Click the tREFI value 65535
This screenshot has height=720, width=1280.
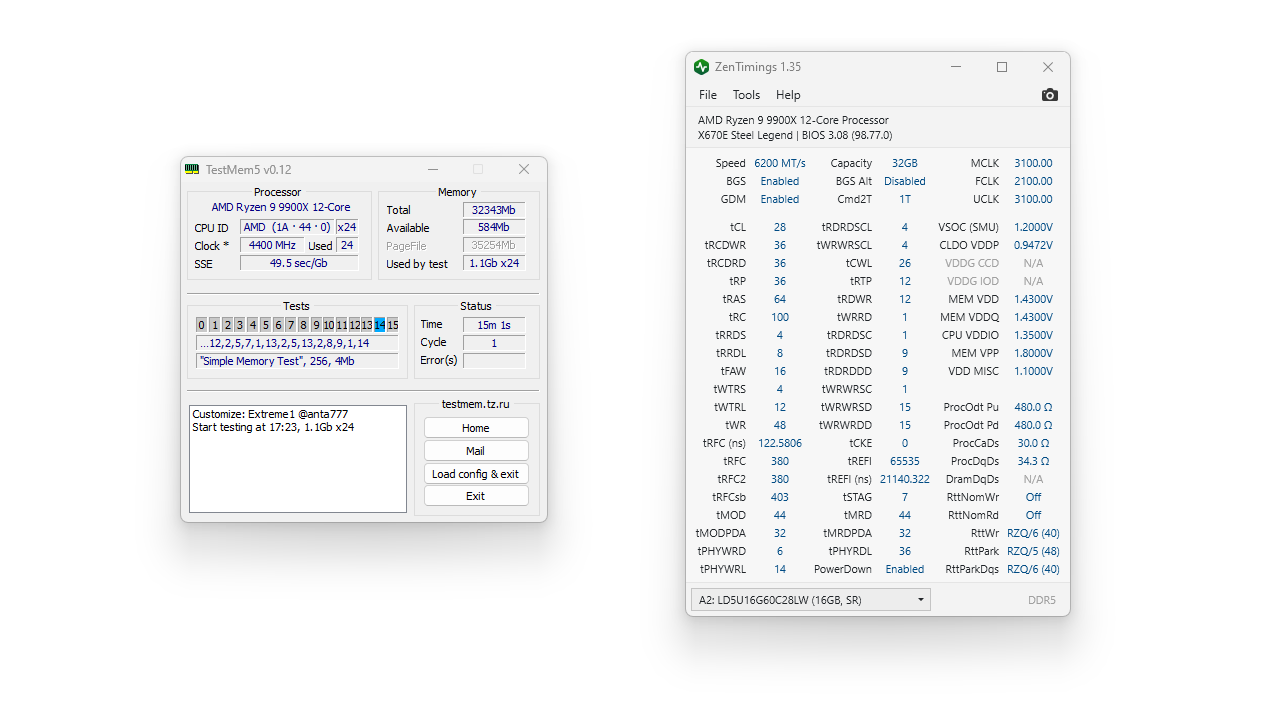click(x=905, y=461)
